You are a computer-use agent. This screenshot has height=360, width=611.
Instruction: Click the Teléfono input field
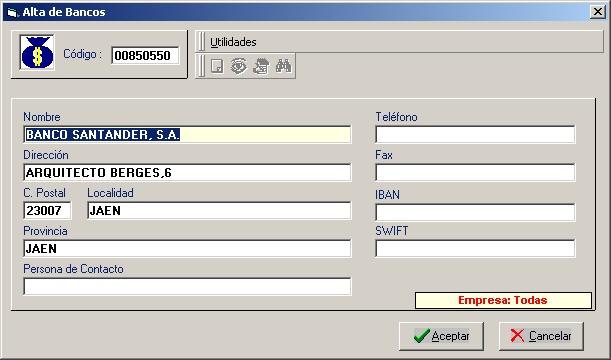pos(475,134)
